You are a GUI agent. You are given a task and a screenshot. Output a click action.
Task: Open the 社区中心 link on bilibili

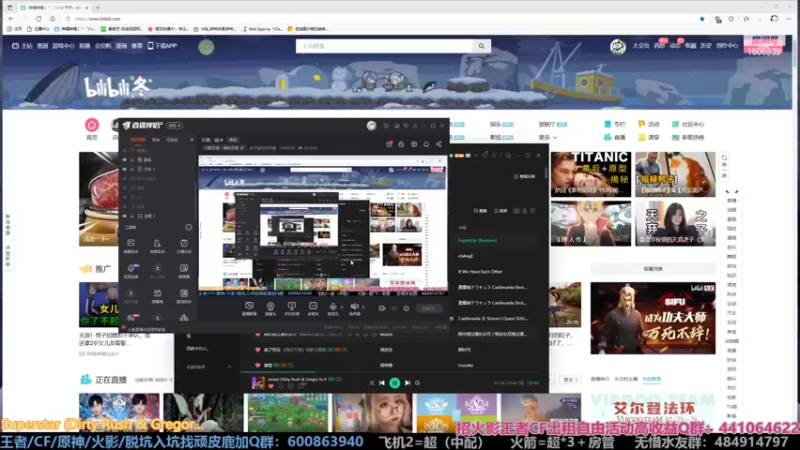pyautogui.click(x=688, y=124)
